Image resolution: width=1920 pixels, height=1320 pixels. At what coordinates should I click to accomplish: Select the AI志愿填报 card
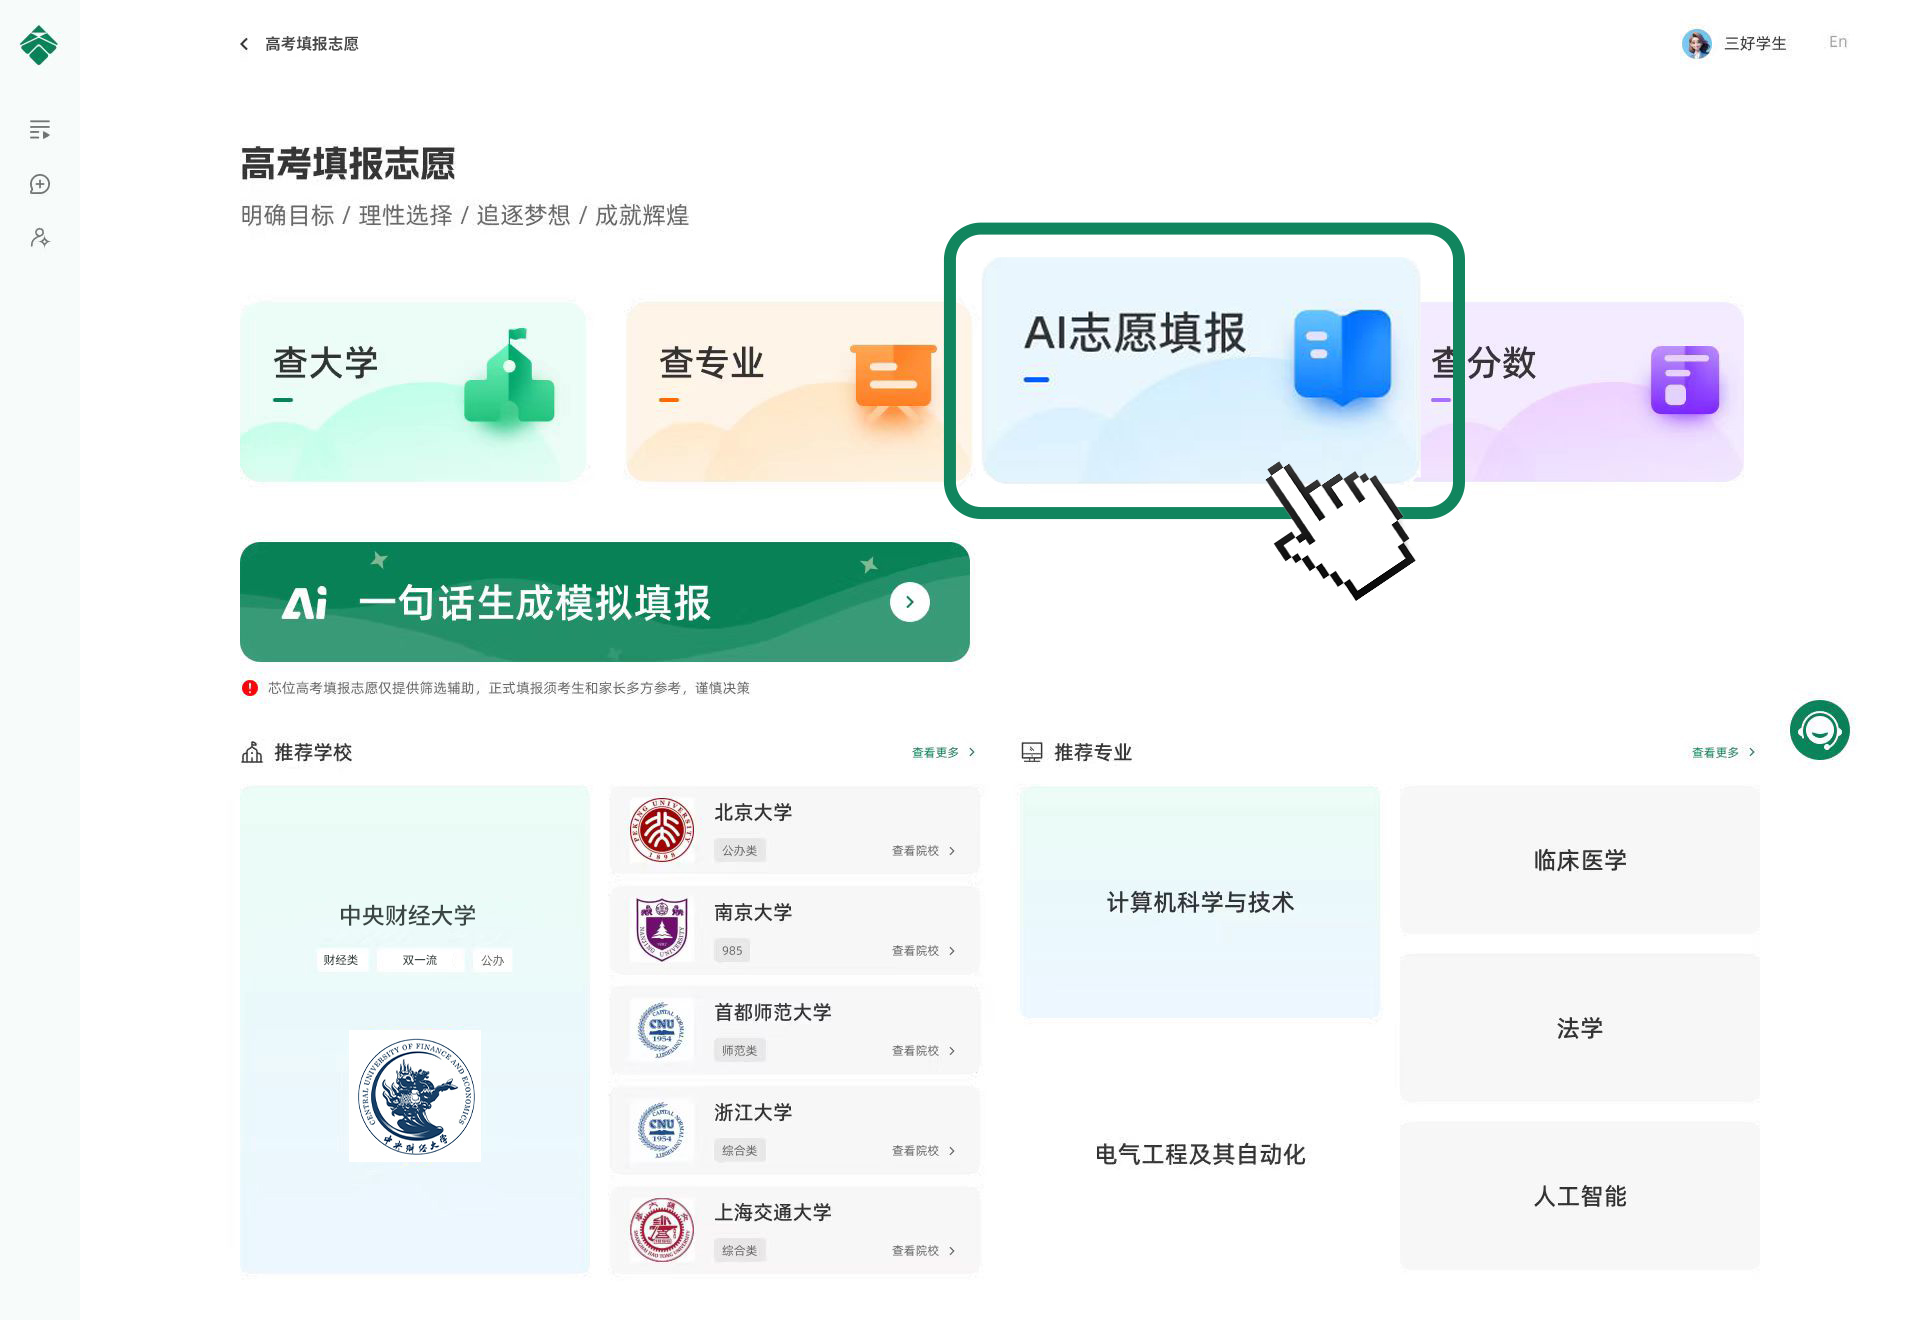(1200, 370)
